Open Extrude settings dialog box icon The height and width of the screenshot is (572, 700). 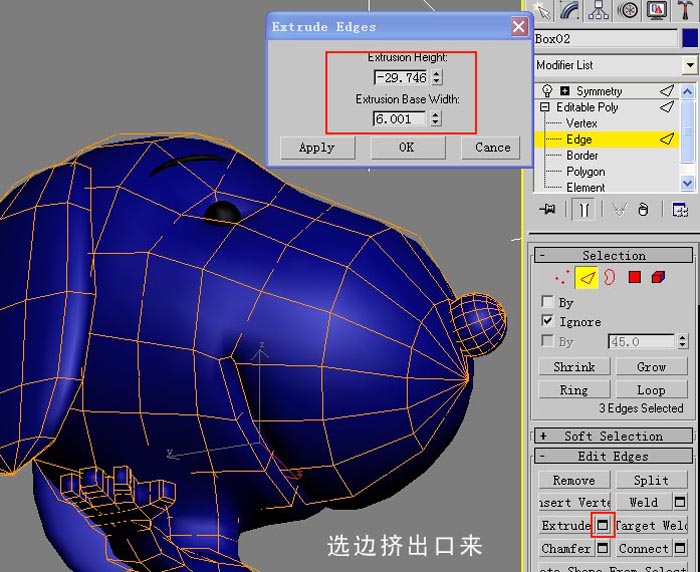click(602, 525)
